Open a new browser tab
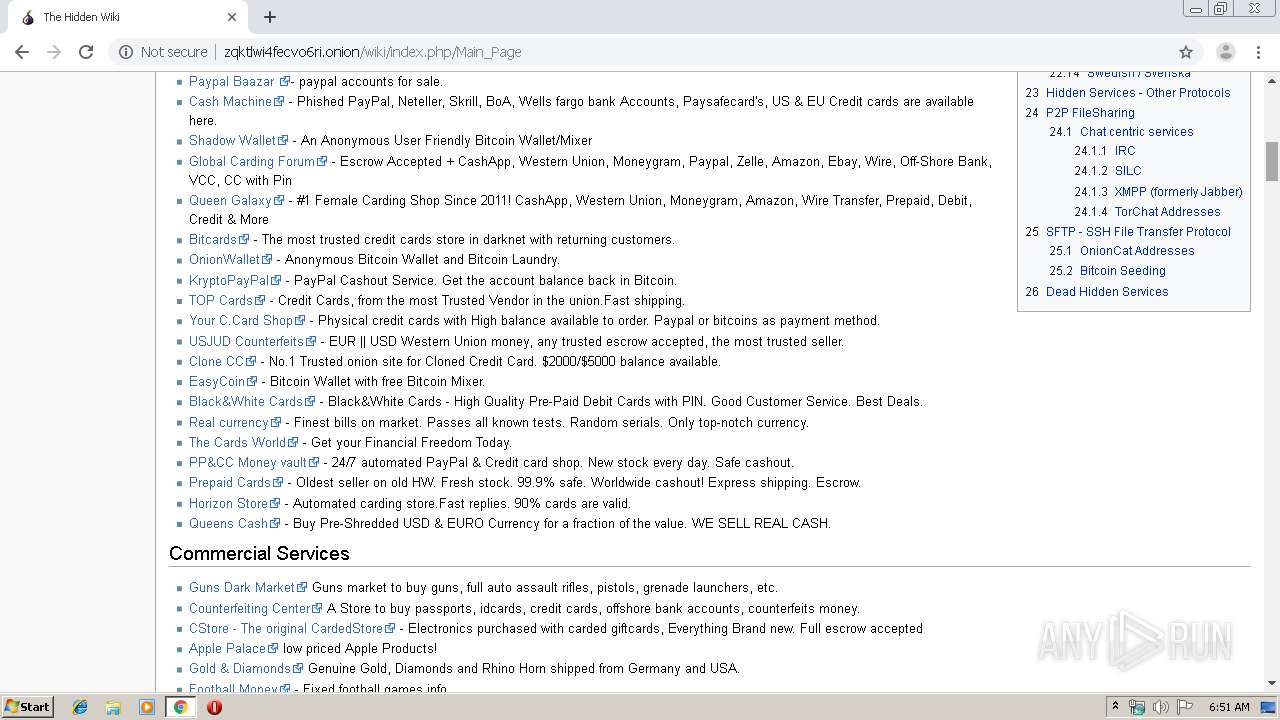 click(270, 17)
